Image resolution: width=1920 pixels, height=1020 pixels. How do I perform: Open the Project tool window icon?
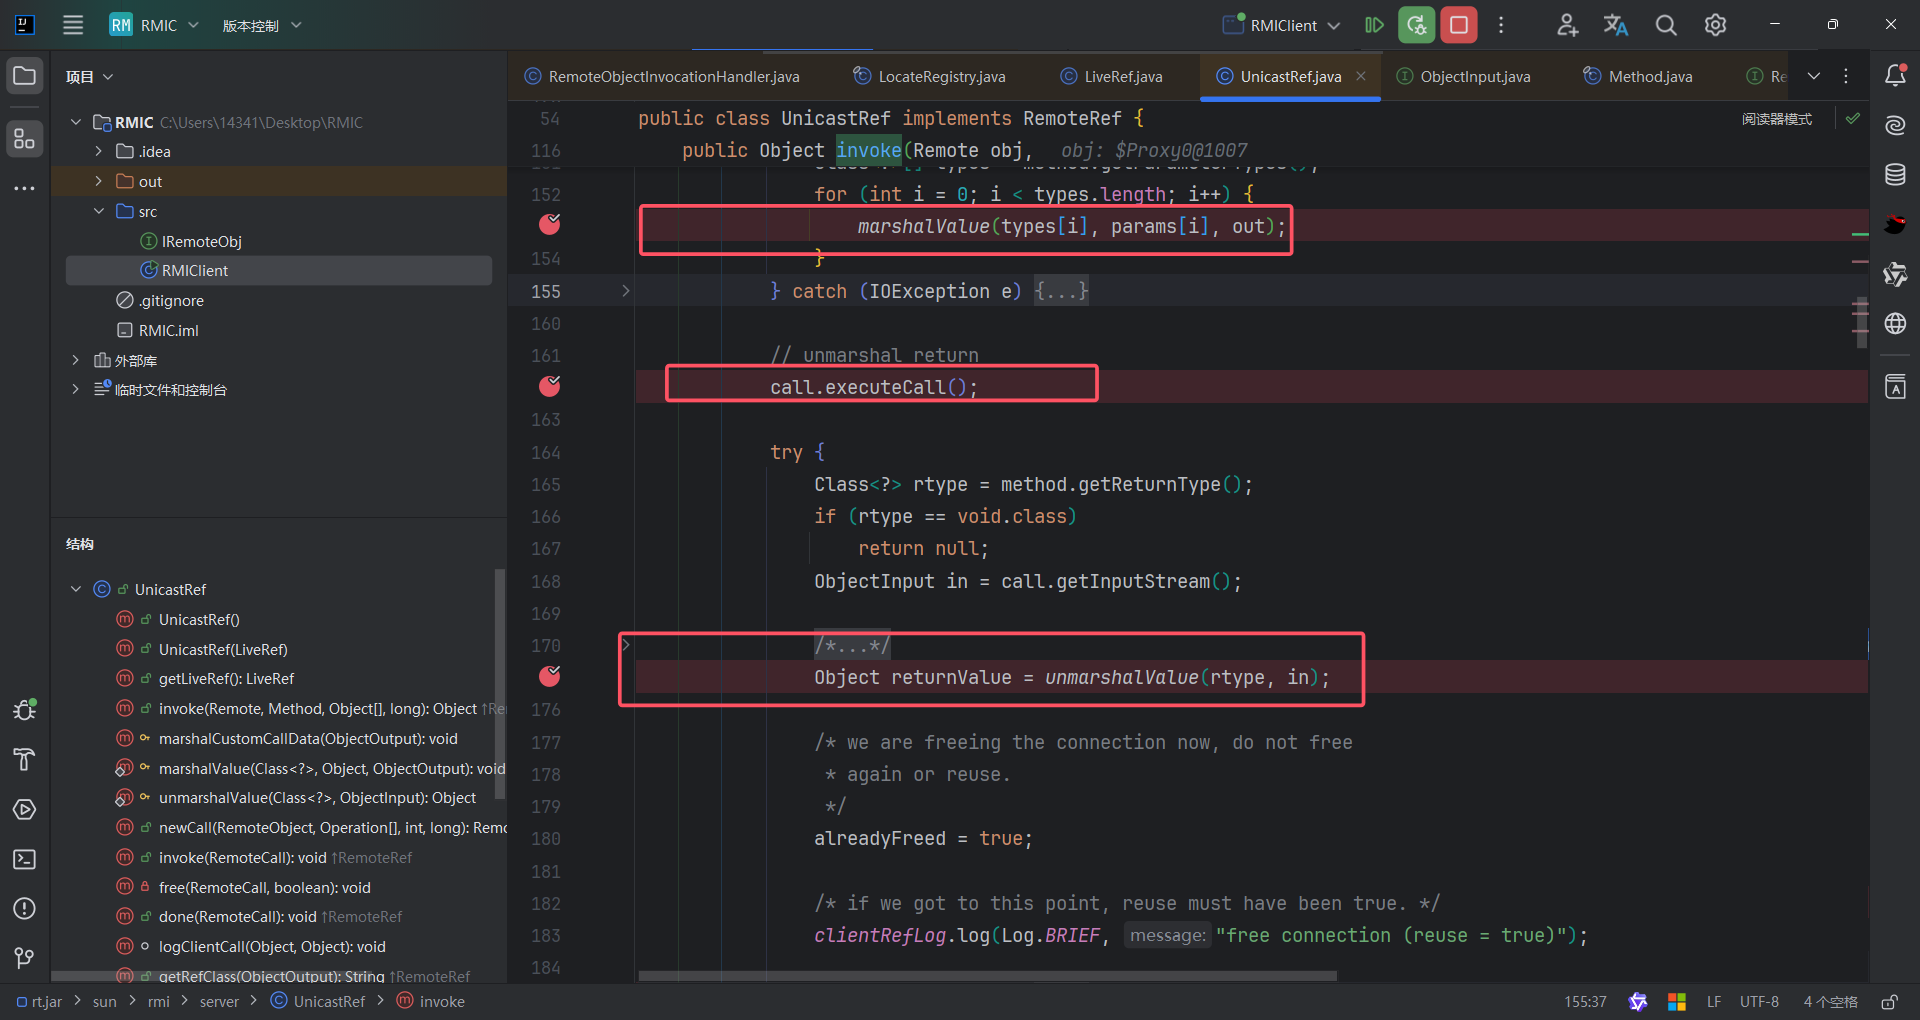[25, 76]
